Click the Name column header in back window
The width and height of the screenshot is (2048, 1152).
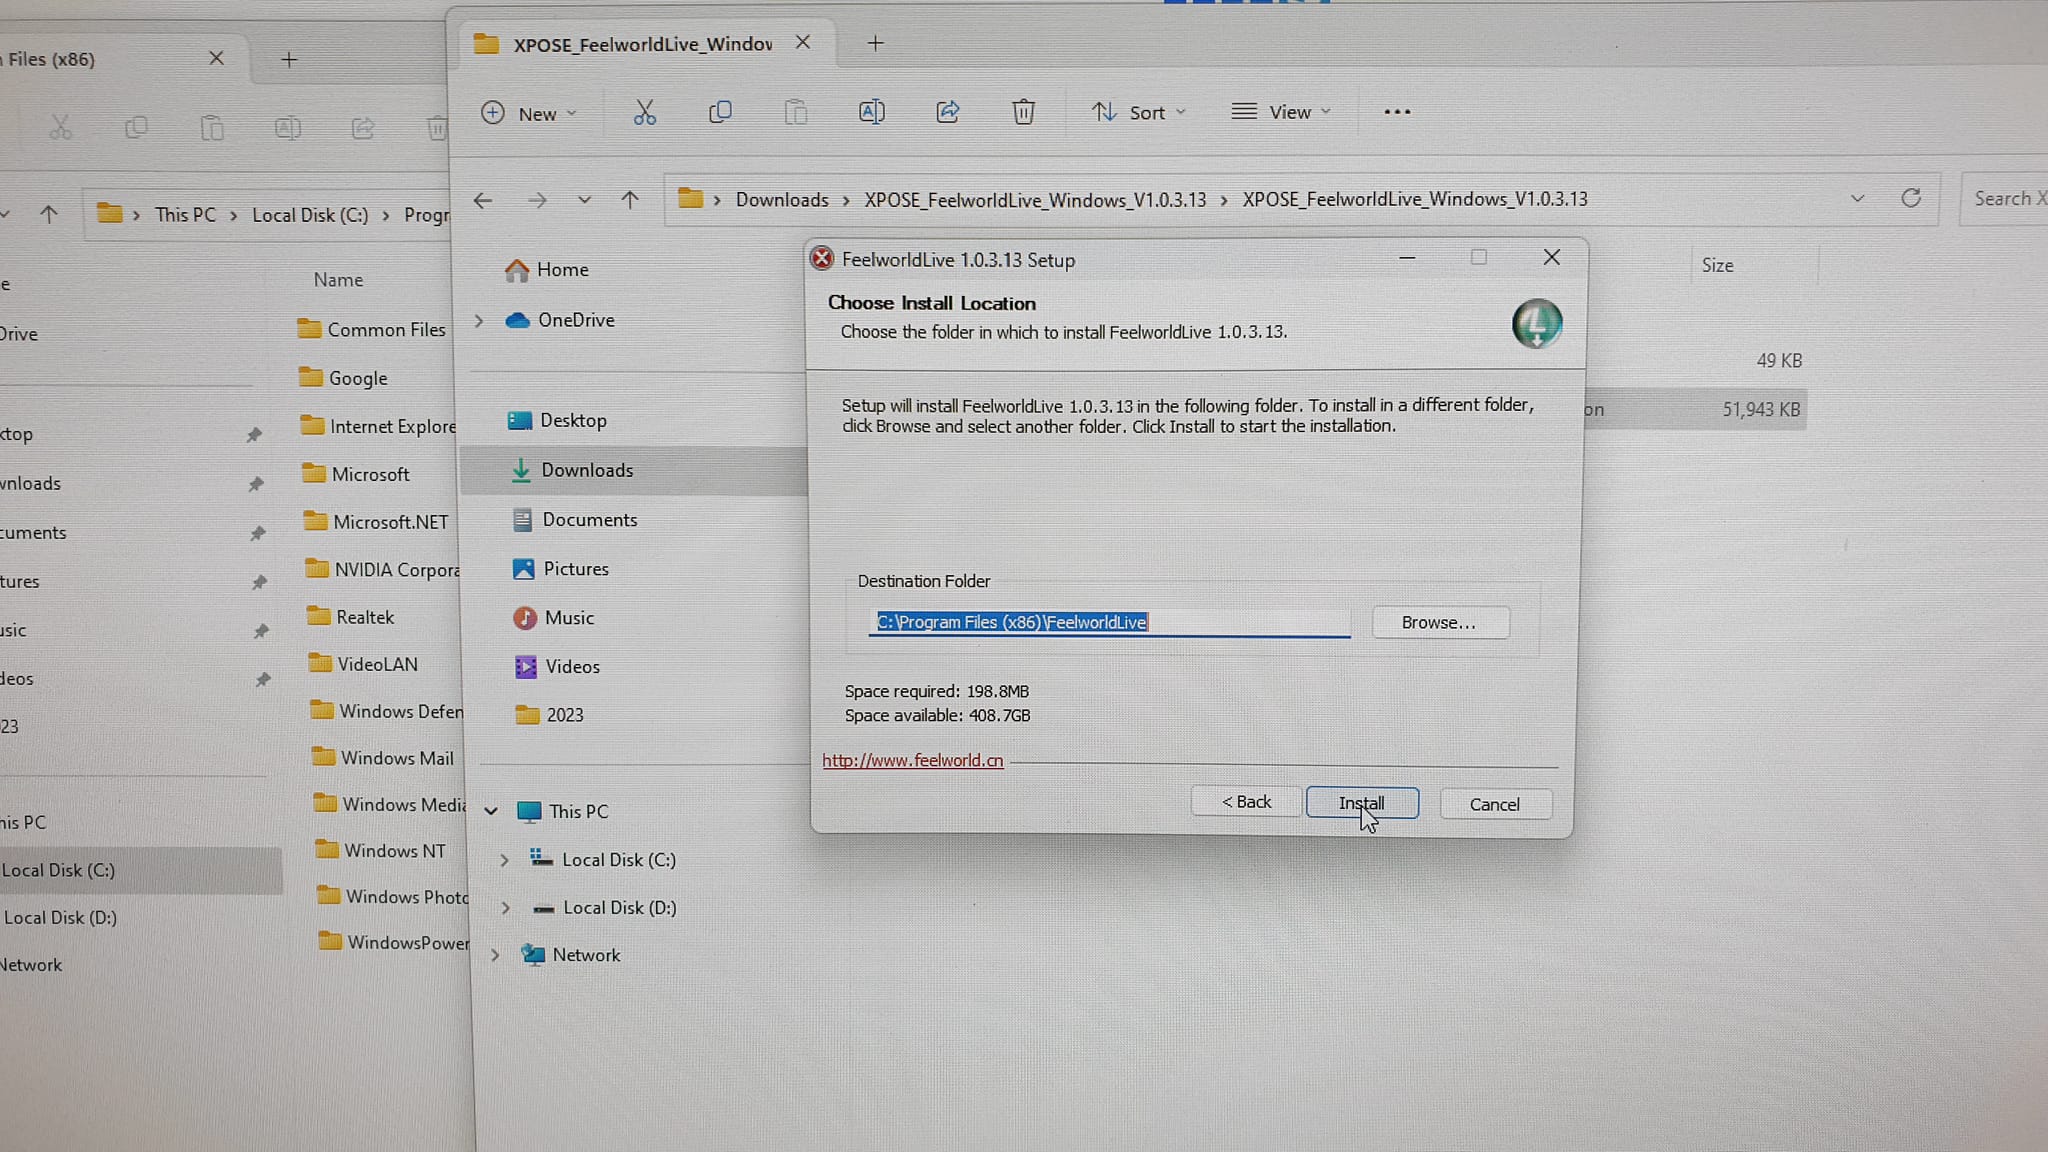[x=338, y=280]
